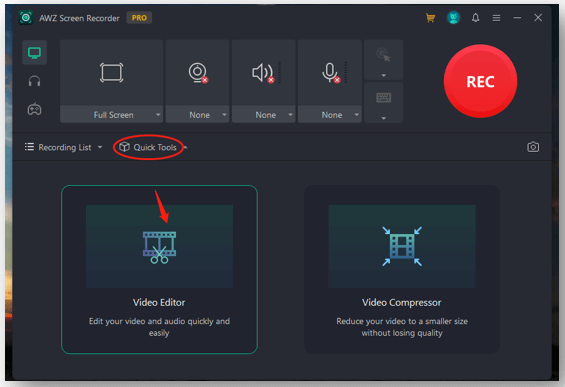Adjust system sound volume level meter
565x387 pixels.
pyautogui.click(x=280, y=72)
